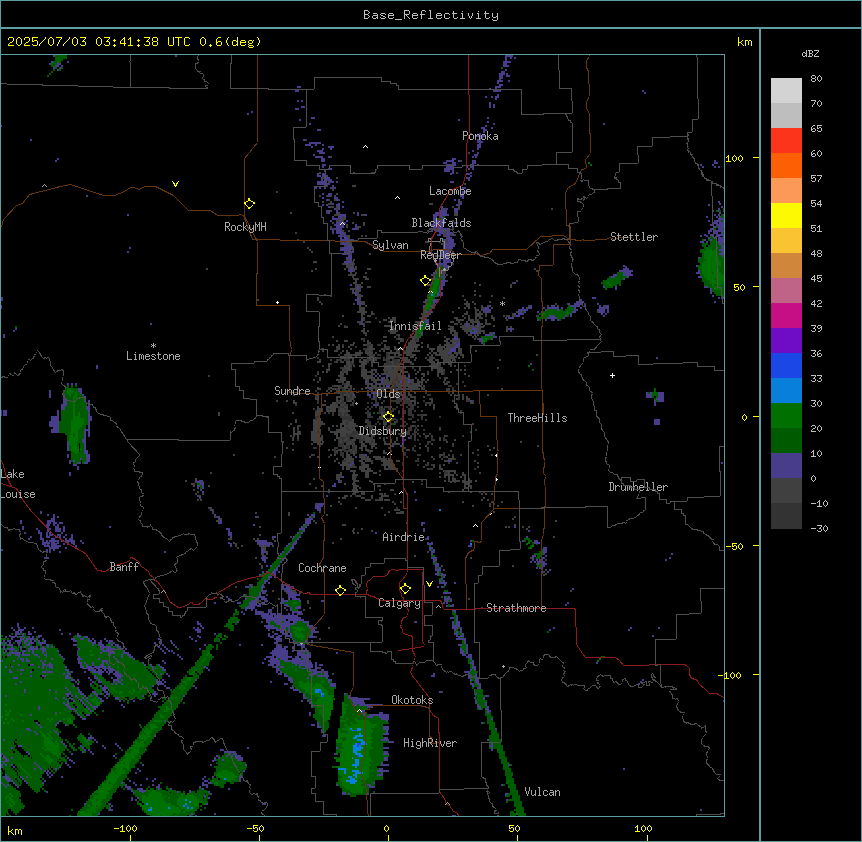Select the blue 36-33 dBZ legend swatch
The image size is (862, 842).
pos(786,366)
